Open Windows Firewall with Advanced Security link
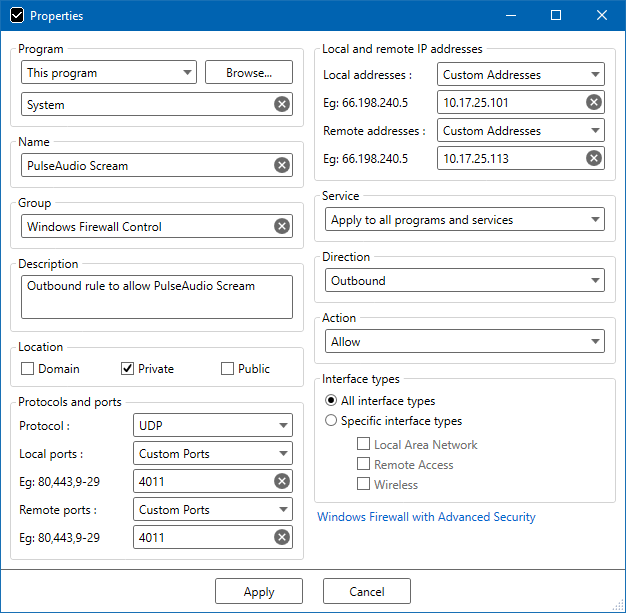 pos(426,517)
